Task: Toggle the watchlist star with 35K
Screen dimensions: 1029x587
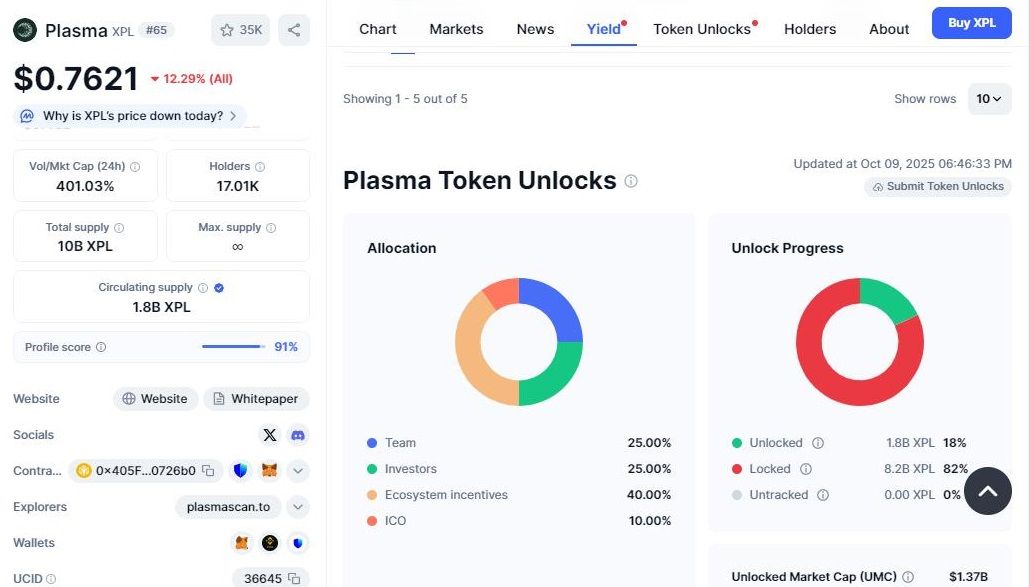Action: click(241, 30)
